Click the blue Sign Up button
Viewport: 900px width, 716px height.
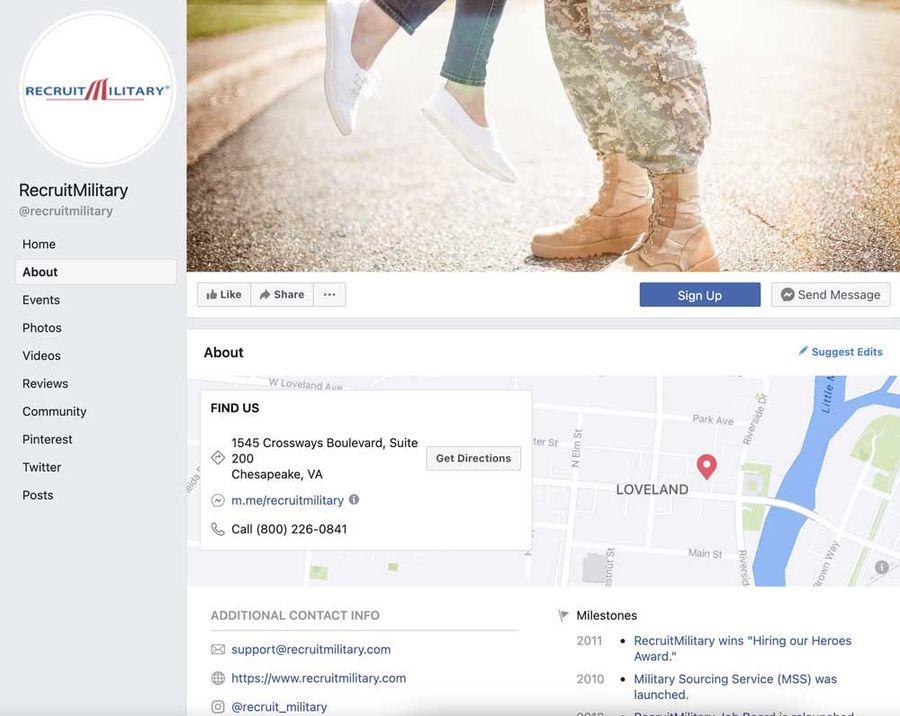coord(700,295)
